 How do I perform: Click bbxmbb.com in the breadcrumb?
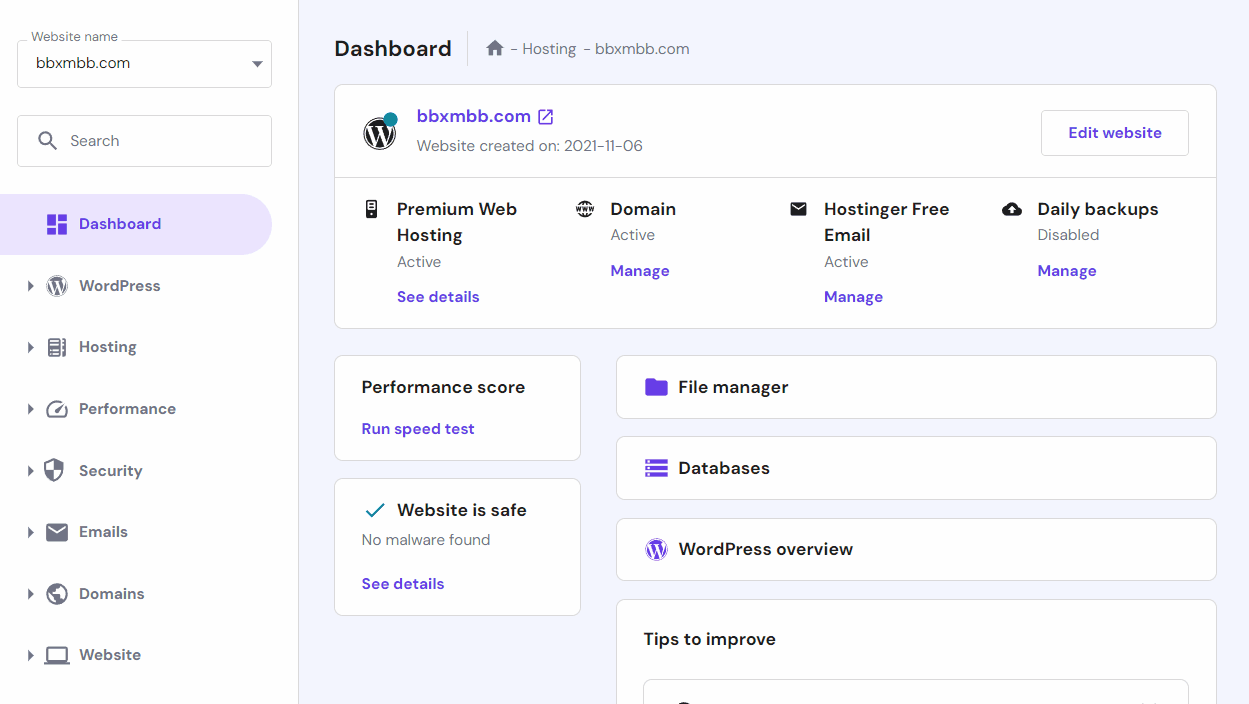[x=642, y=49]
